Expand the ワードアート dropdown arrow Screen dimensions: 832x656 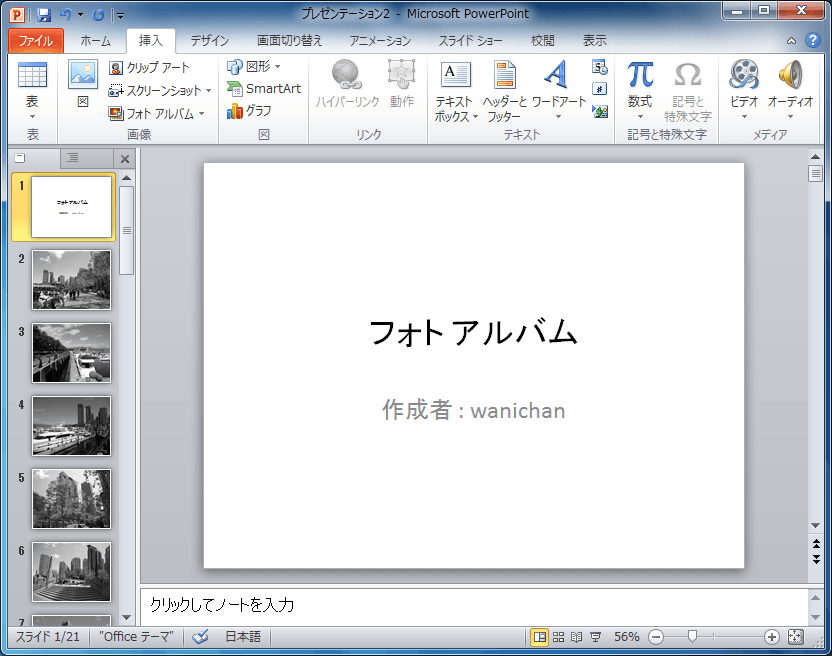click(x=558, y=117)
